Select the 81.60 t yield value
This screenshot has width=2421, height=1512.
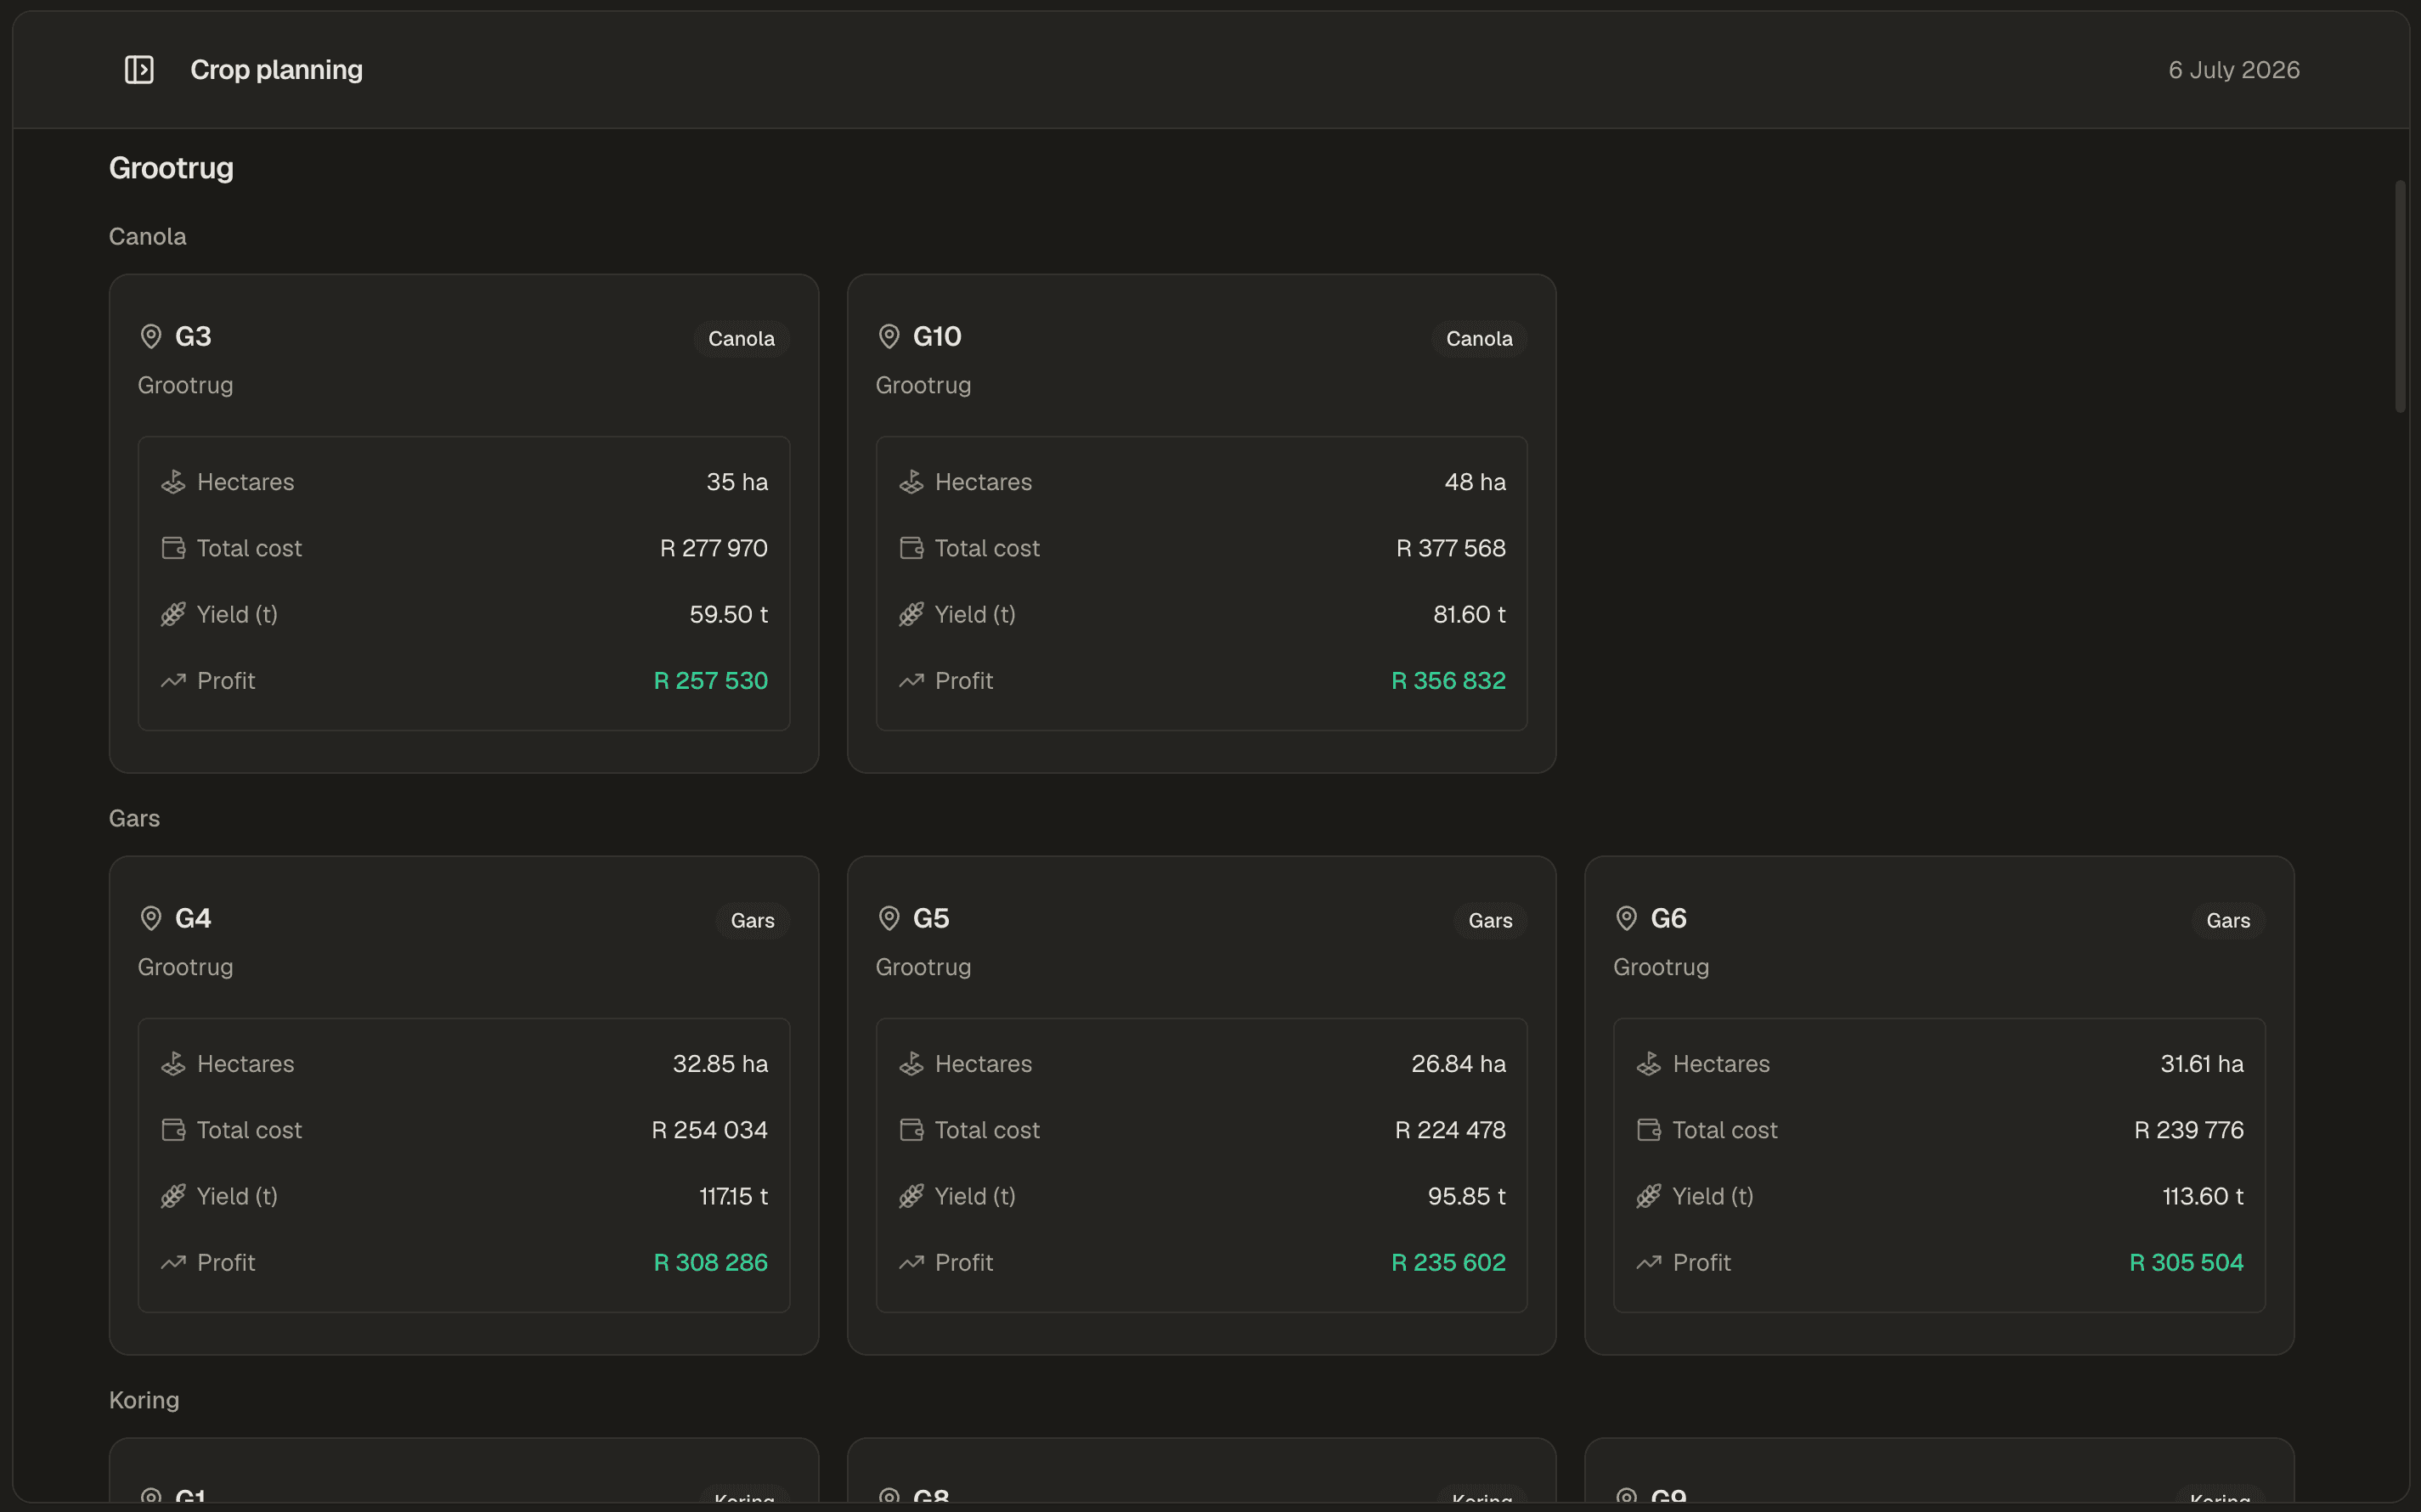point(1469,614)
